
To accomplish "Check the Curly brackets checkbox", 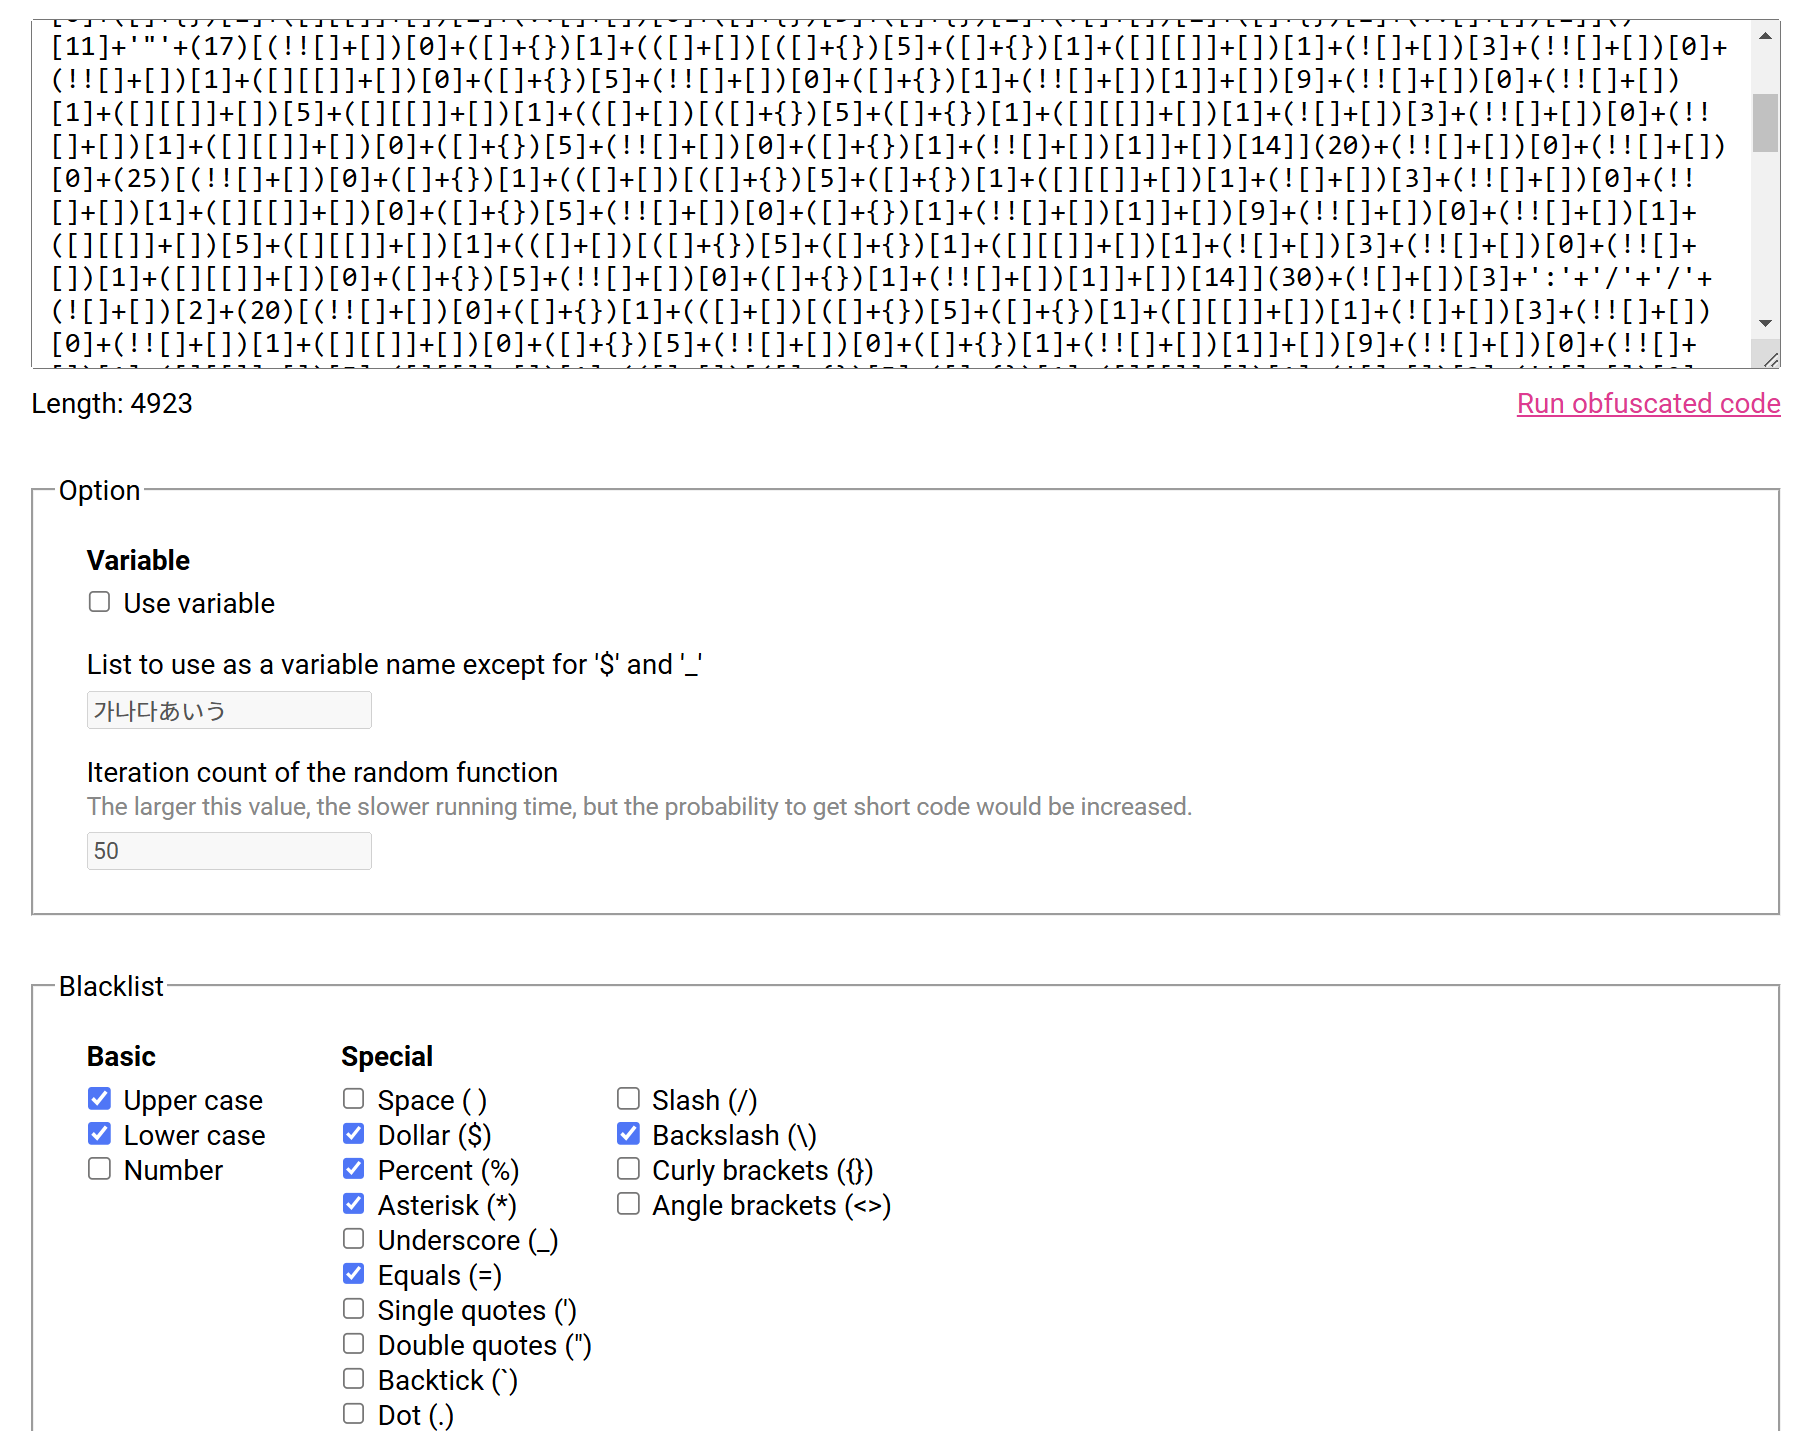I will pyautogui.click(x=628, y=1168).
